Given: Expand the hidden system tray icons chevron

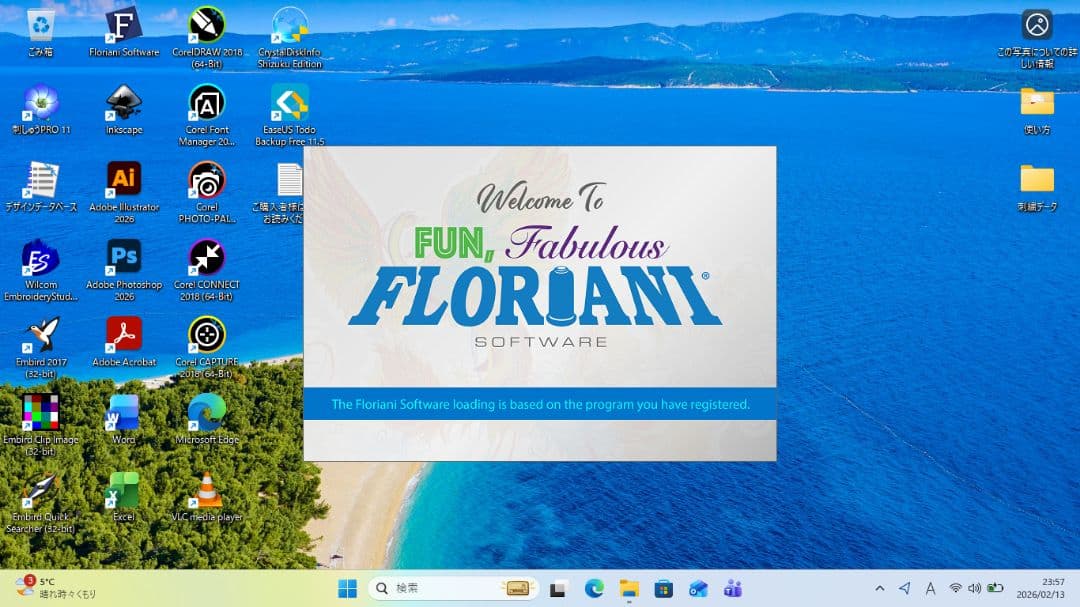Looking at the screenshot, I should click(x=879, y=588).
